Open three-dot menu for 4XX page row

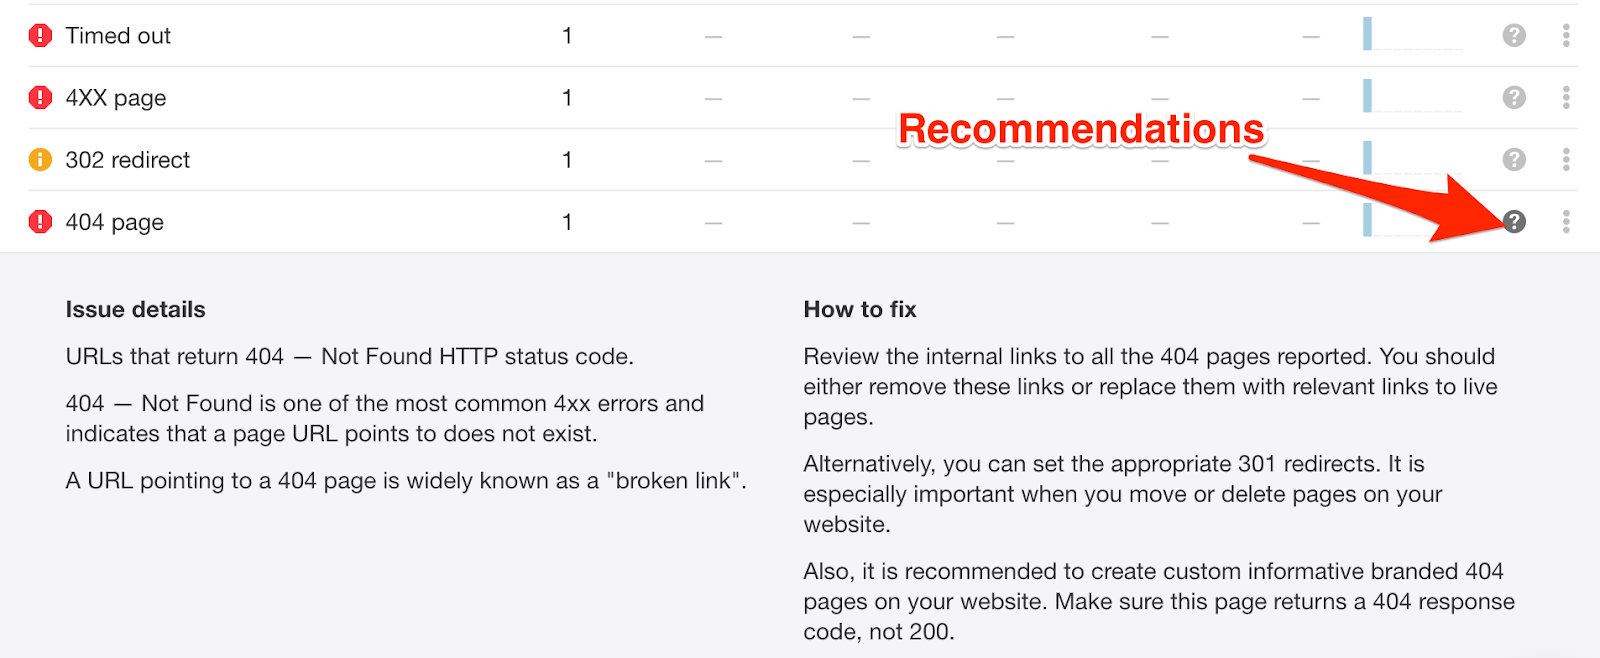coord(1566,98)
